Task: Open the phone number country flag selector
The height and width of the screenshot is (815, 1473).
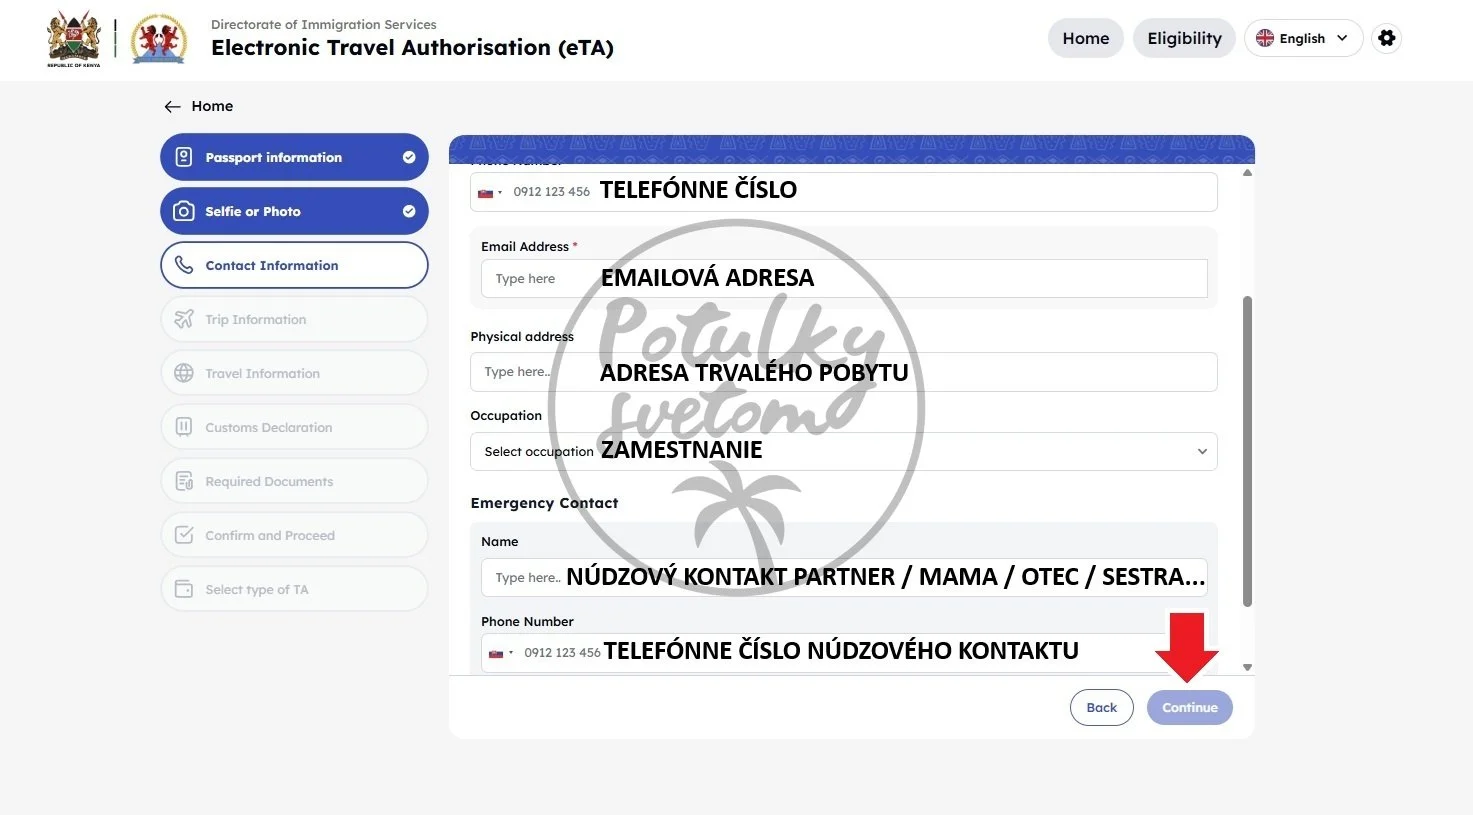Action: point(490,192)
